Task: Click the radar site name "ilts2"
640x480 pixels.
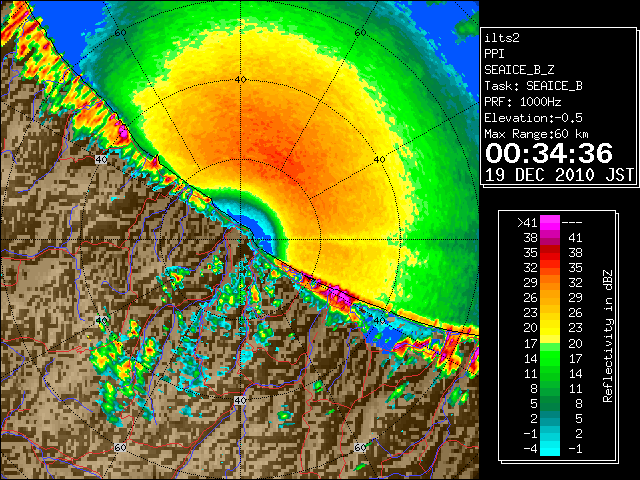Action: pyautogui.click(x=502, y=38)
